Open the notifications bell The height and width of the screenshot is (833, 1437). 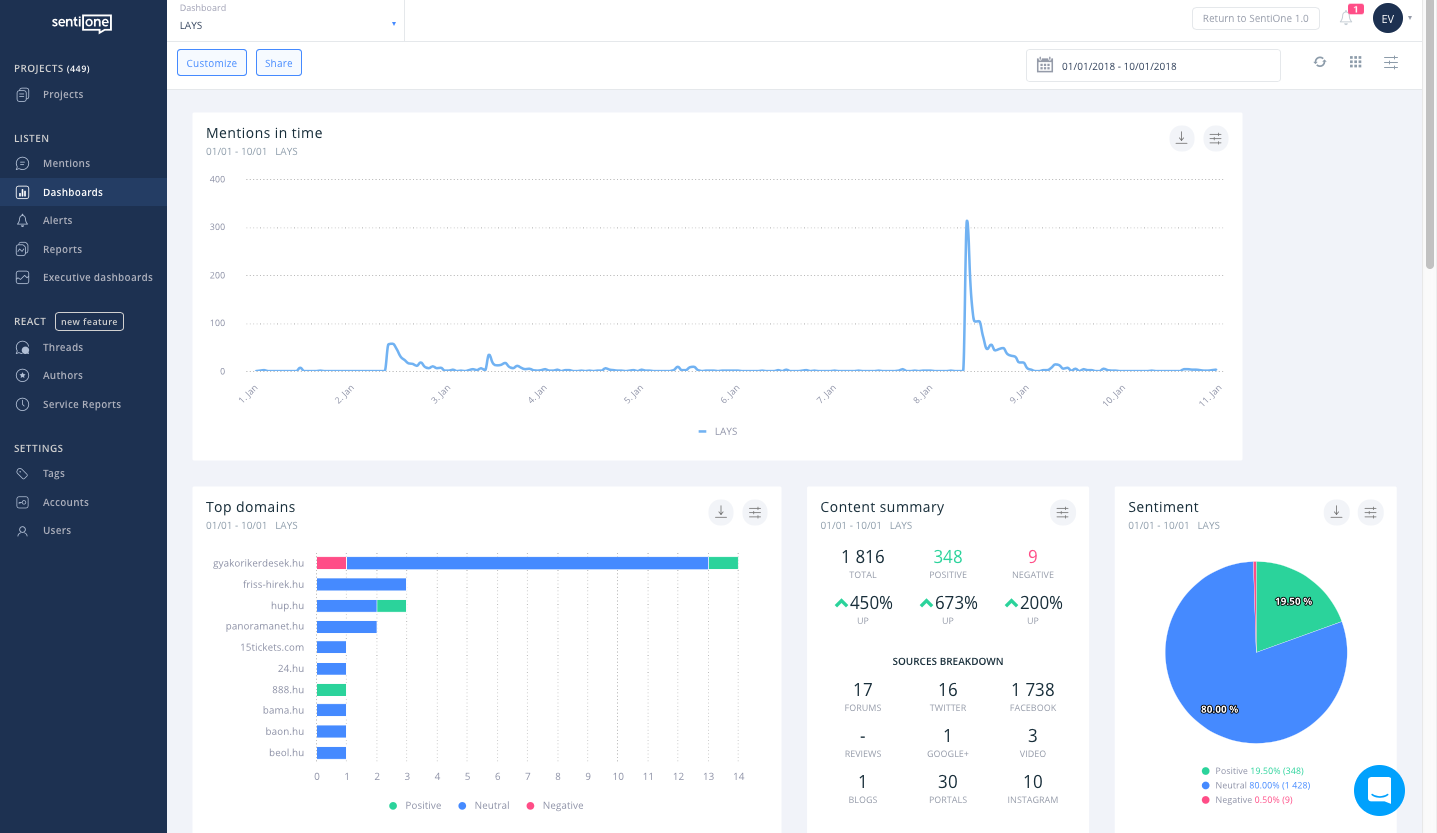(x=1346, y=18)
